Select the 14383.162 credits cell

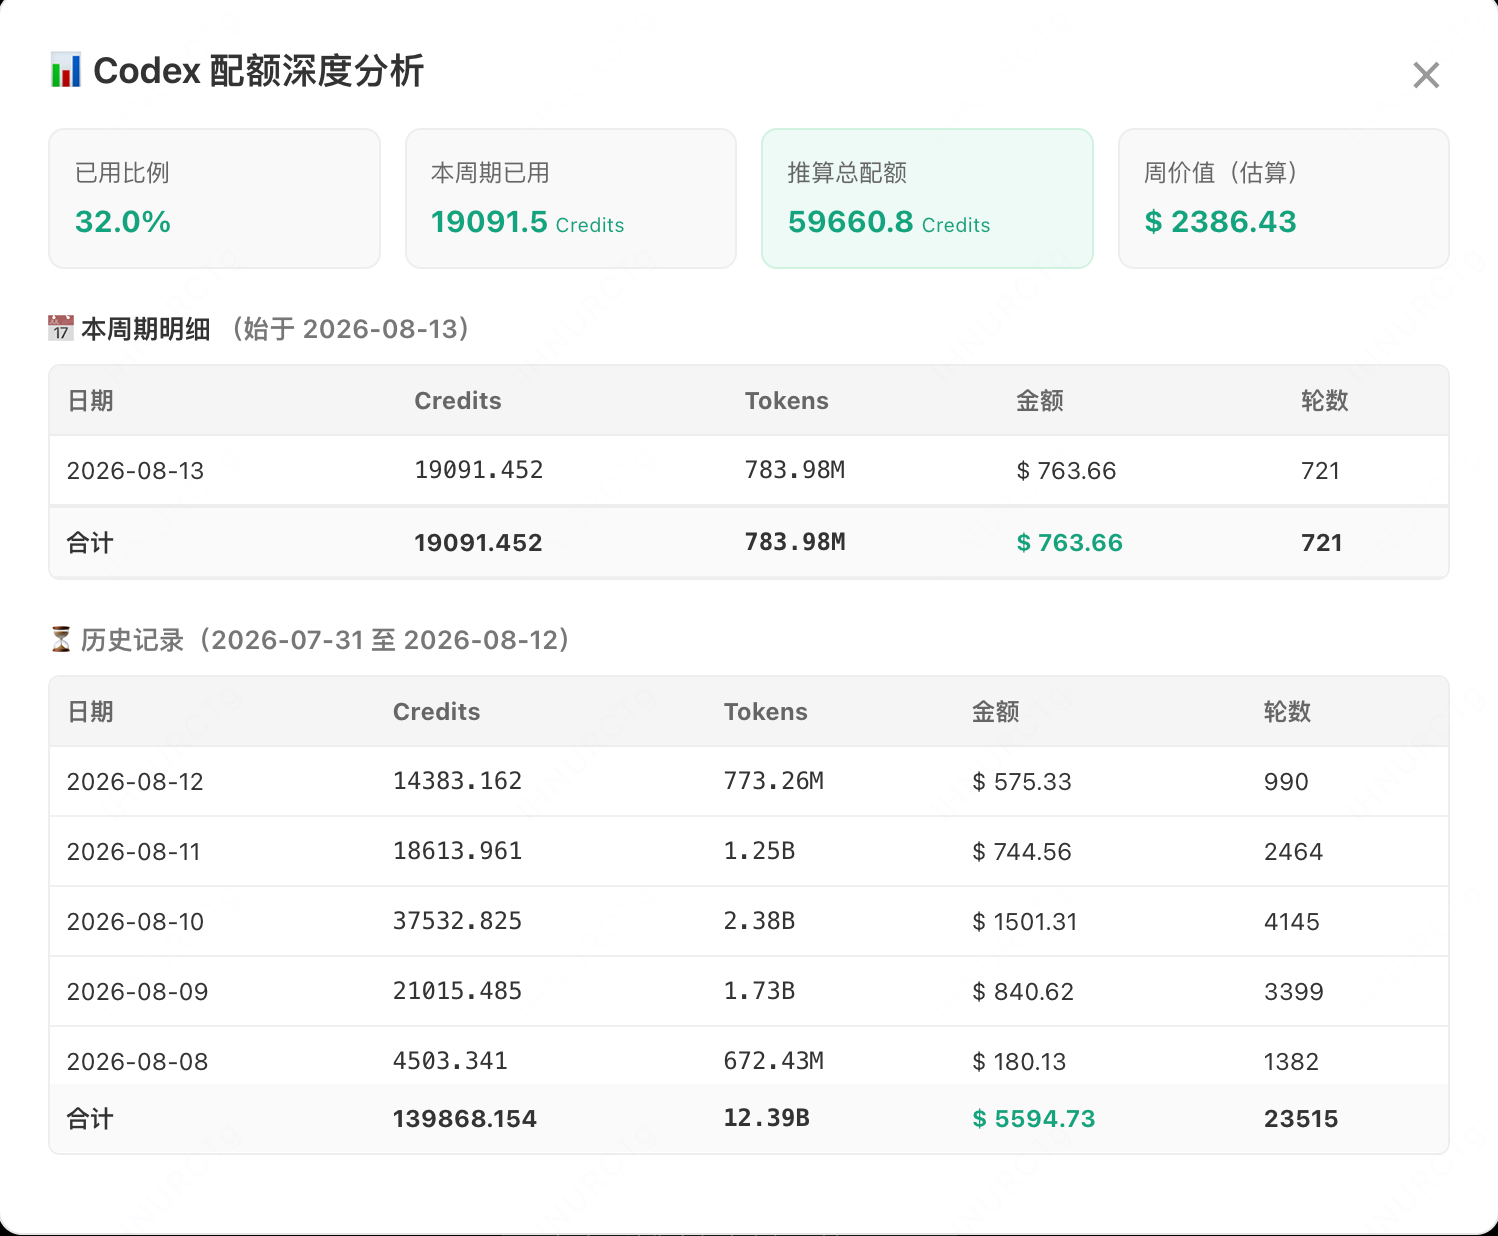tap(458, 781)
